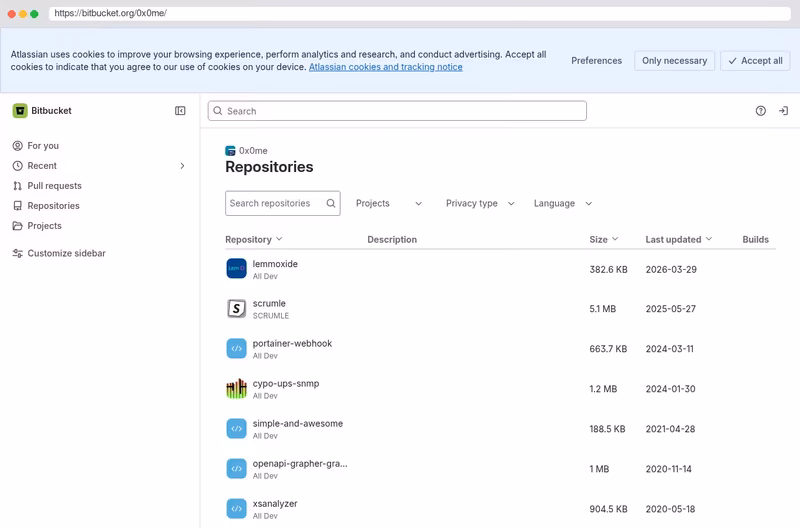Open the simple-and-awesome repository link
This screenshot has height=528, width=800.
pos(297,423)
